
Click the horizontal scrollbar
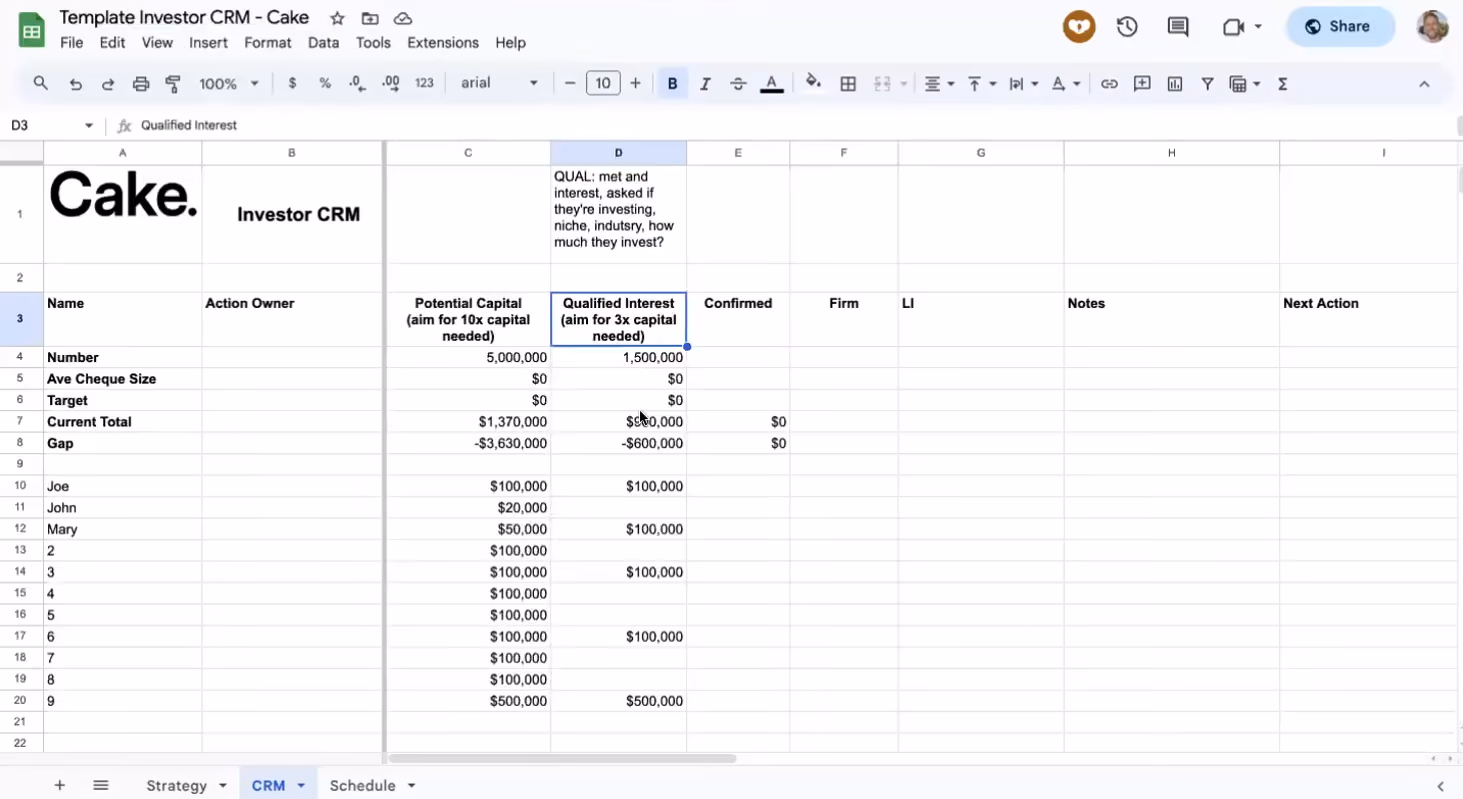coord(562,759)
